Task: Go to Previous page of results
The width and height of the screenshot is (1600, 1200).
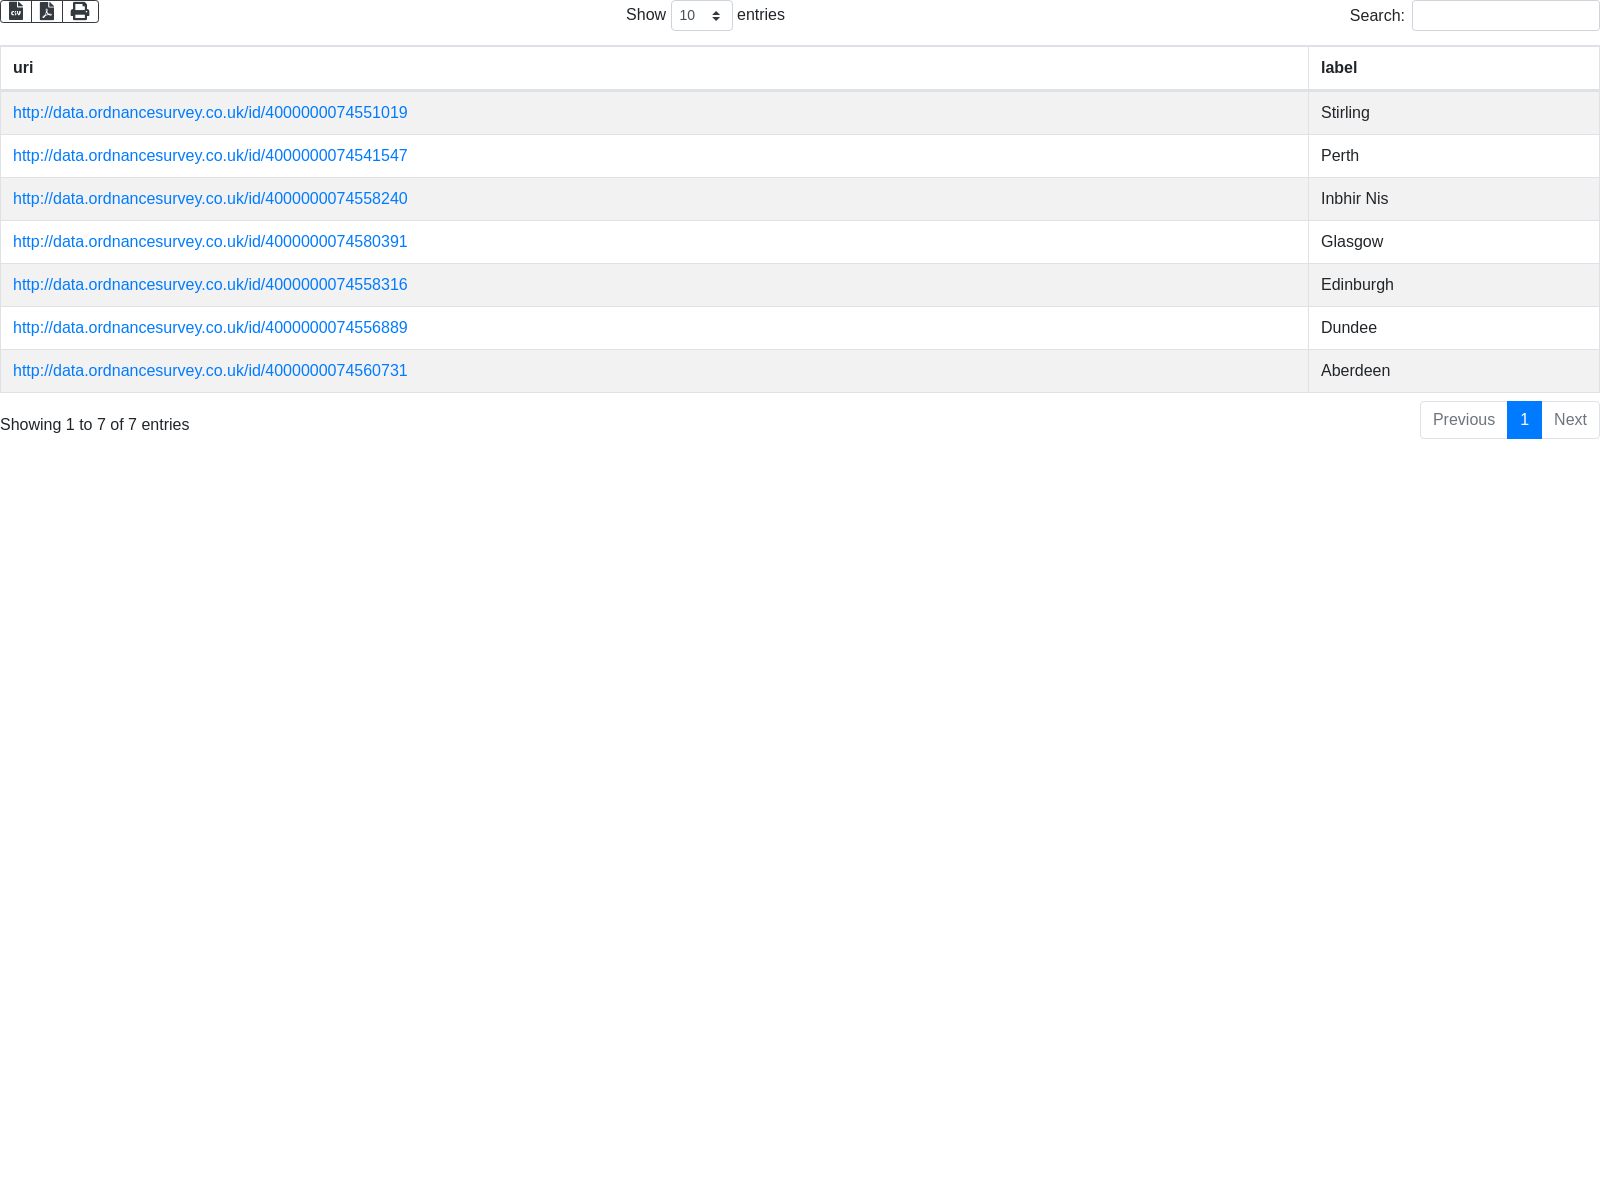Action: (x=1463, y=420)
